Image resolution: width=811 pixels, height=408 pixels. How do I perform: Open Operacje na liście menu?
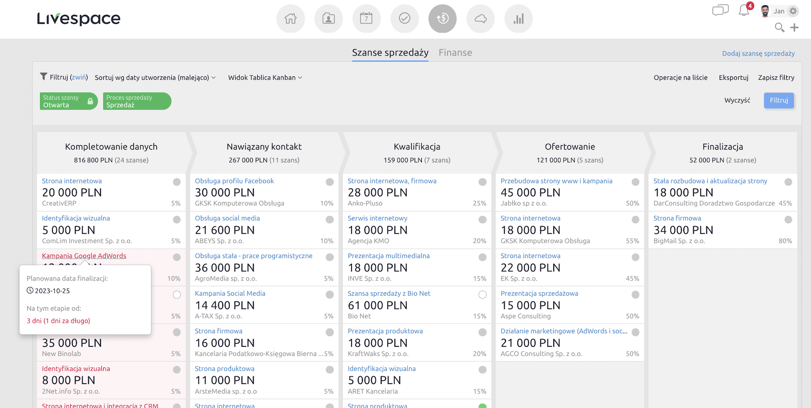(681, 78)
